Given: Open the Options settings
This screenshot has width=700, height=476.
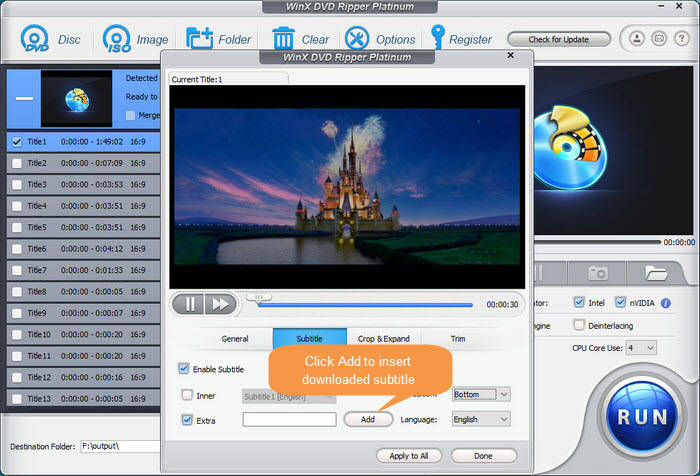Looking at the screenshot, I should tap(380, 39).
